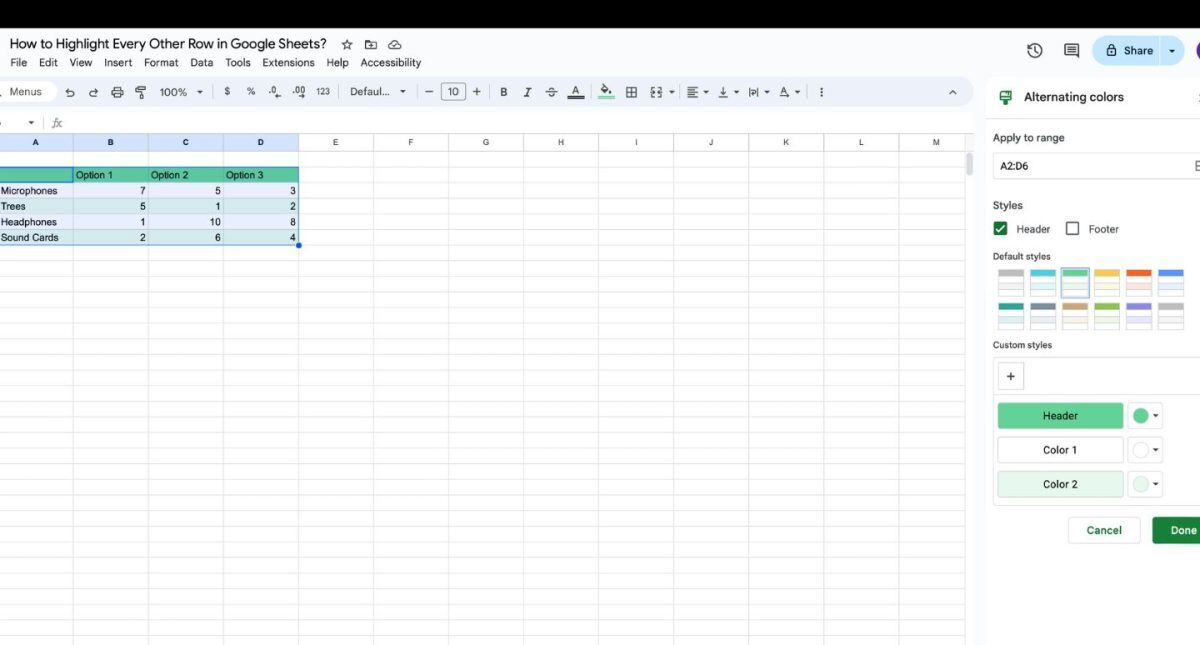Click the Cancel button

pos(1104,530)
